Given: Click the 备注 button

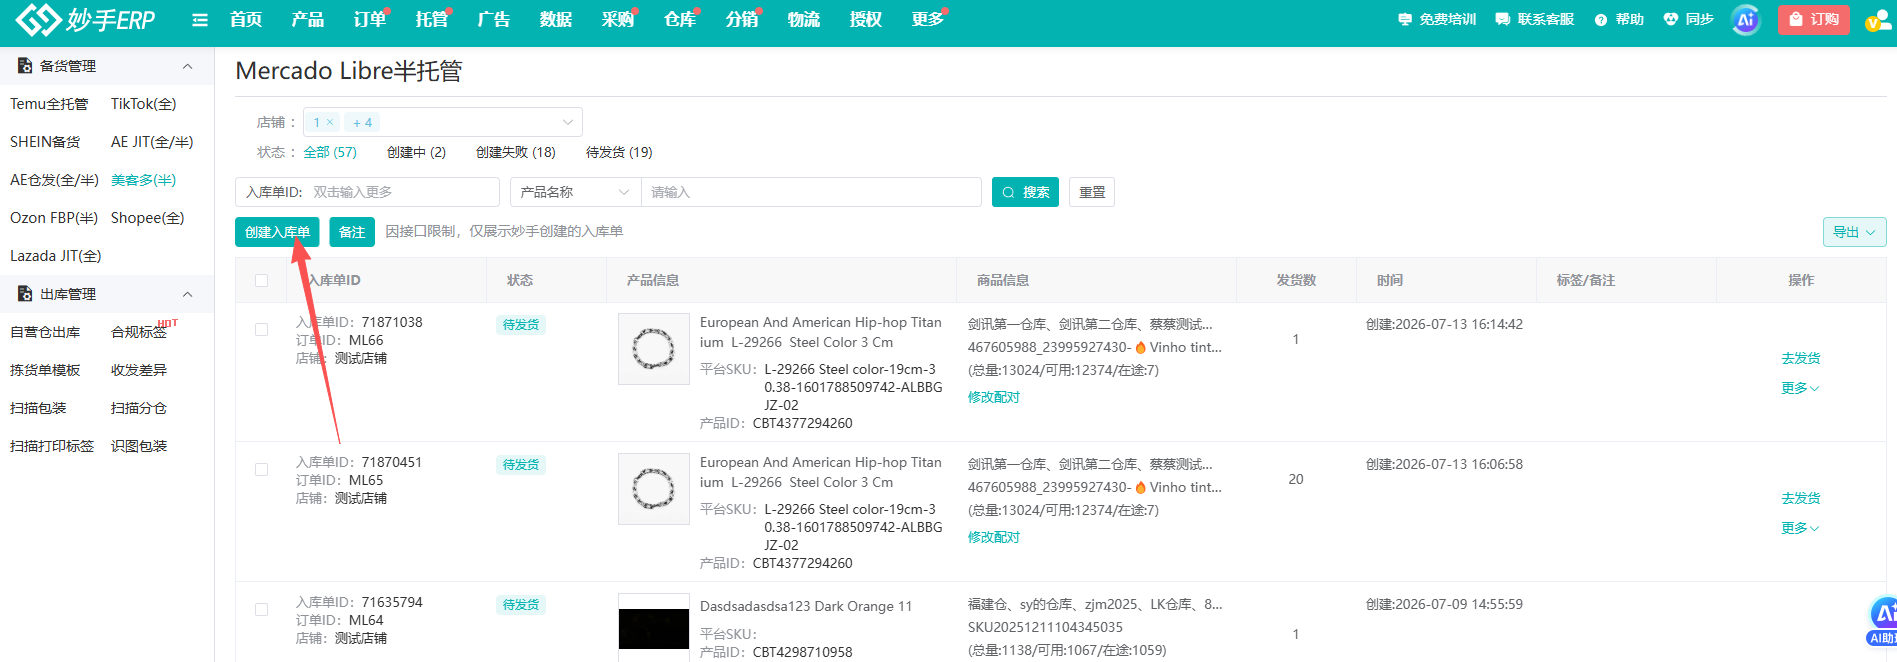Looking at the screenshot, I should pos(352,232).
